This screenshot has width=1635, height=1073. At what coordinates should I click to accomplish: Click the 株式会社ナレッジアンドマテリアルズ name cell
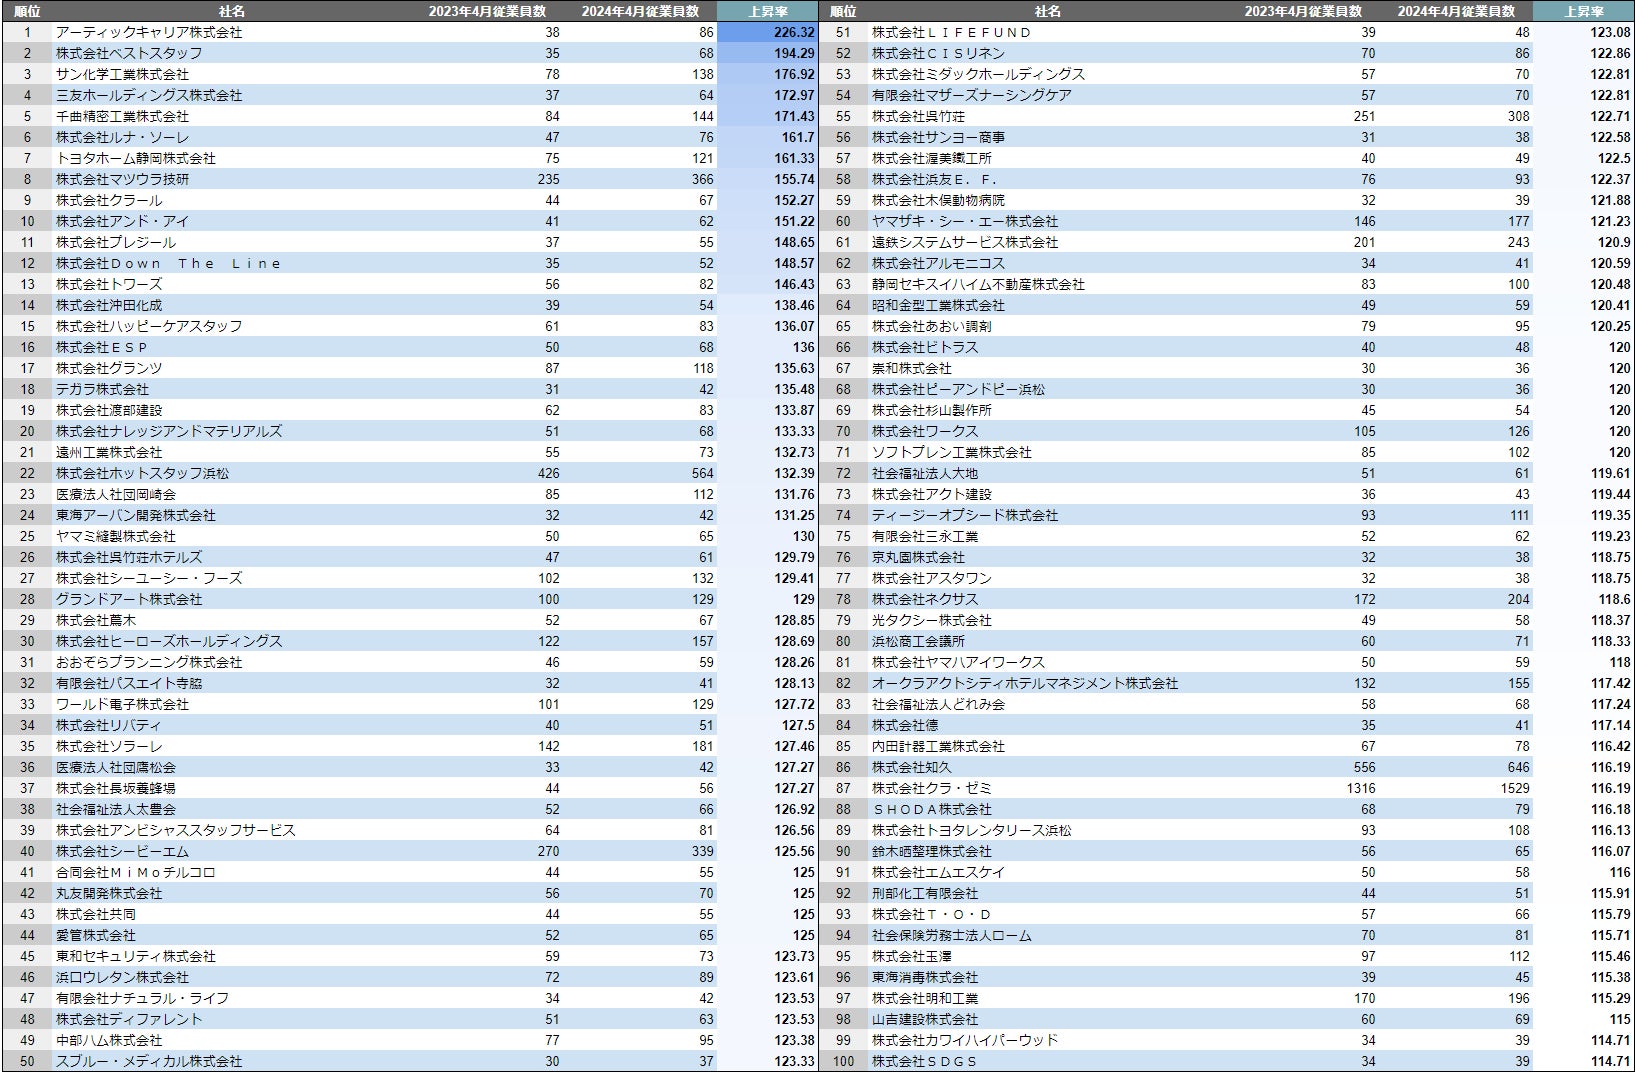pyautogui.click(x=169, y=431)
